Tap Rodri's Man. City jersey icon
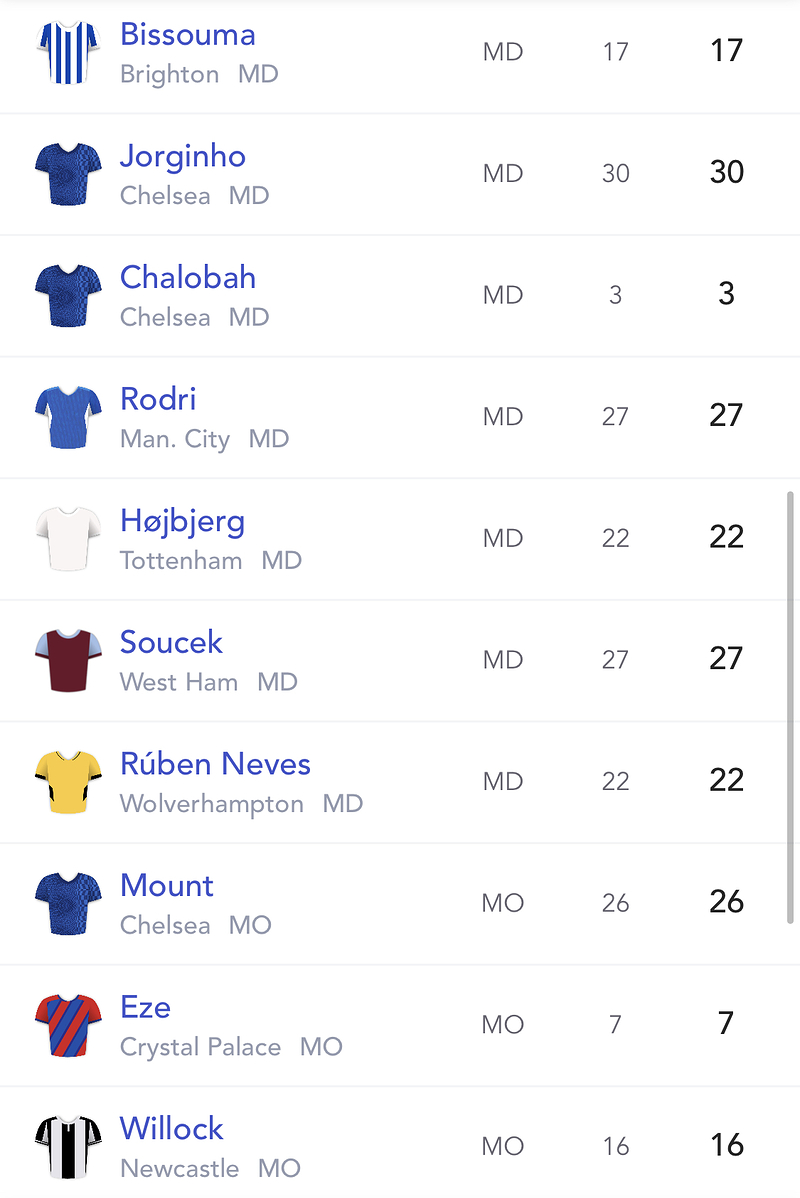Screen dimensions: 800x1198 [x=68, y=416]
